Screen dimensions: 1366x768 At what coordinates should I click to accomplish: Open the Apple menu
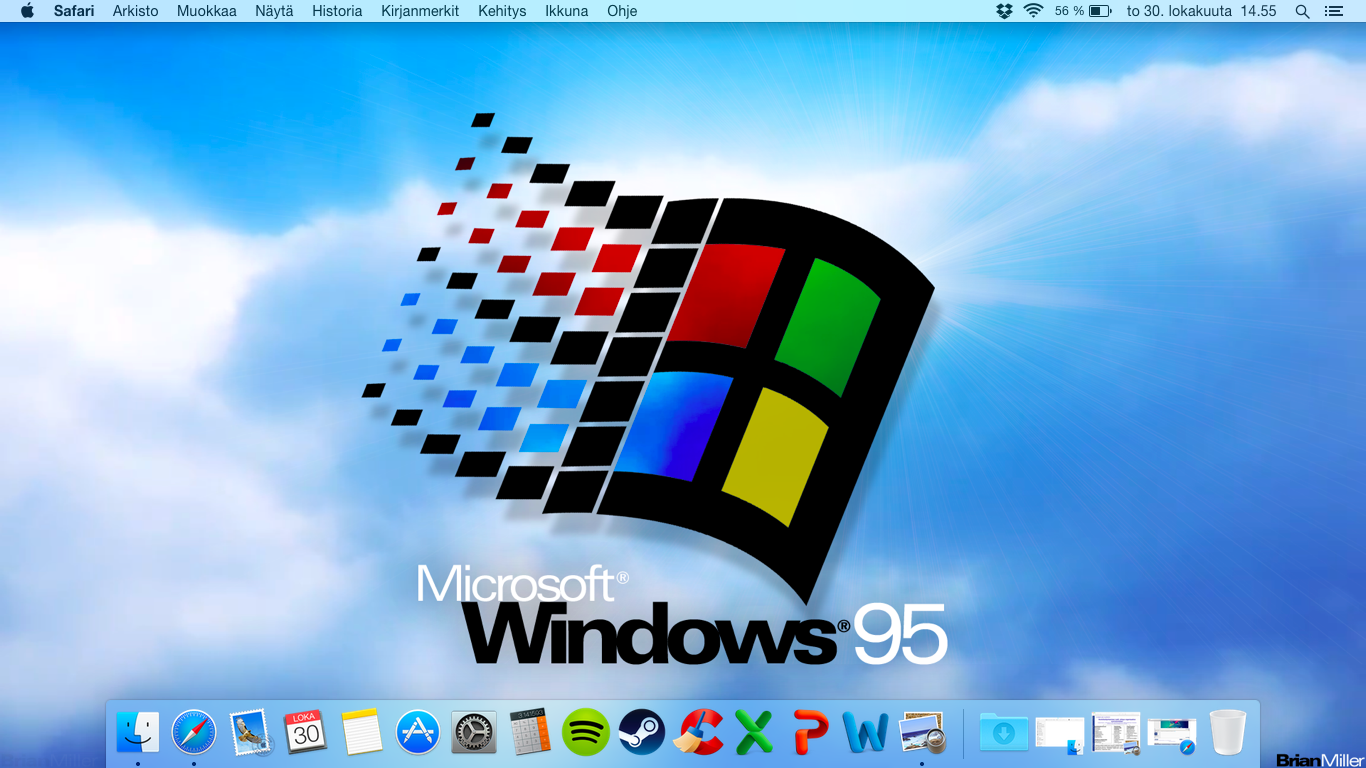coord(27,11)
